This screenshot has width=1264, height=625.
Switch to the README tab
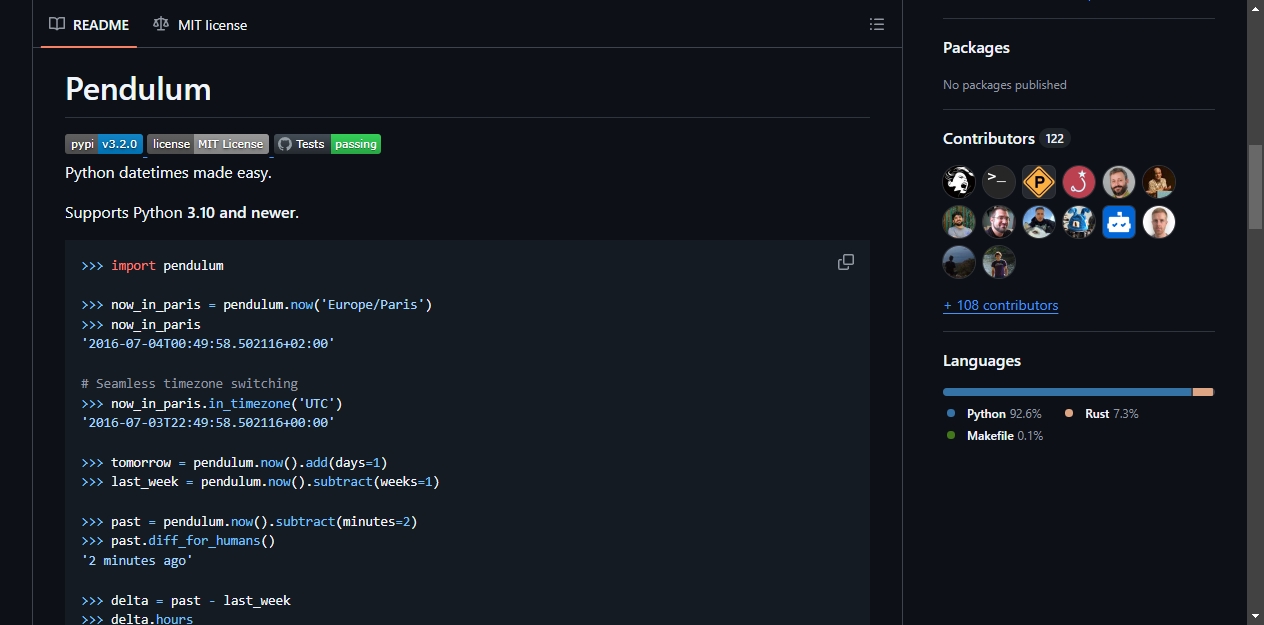[90, 24]
